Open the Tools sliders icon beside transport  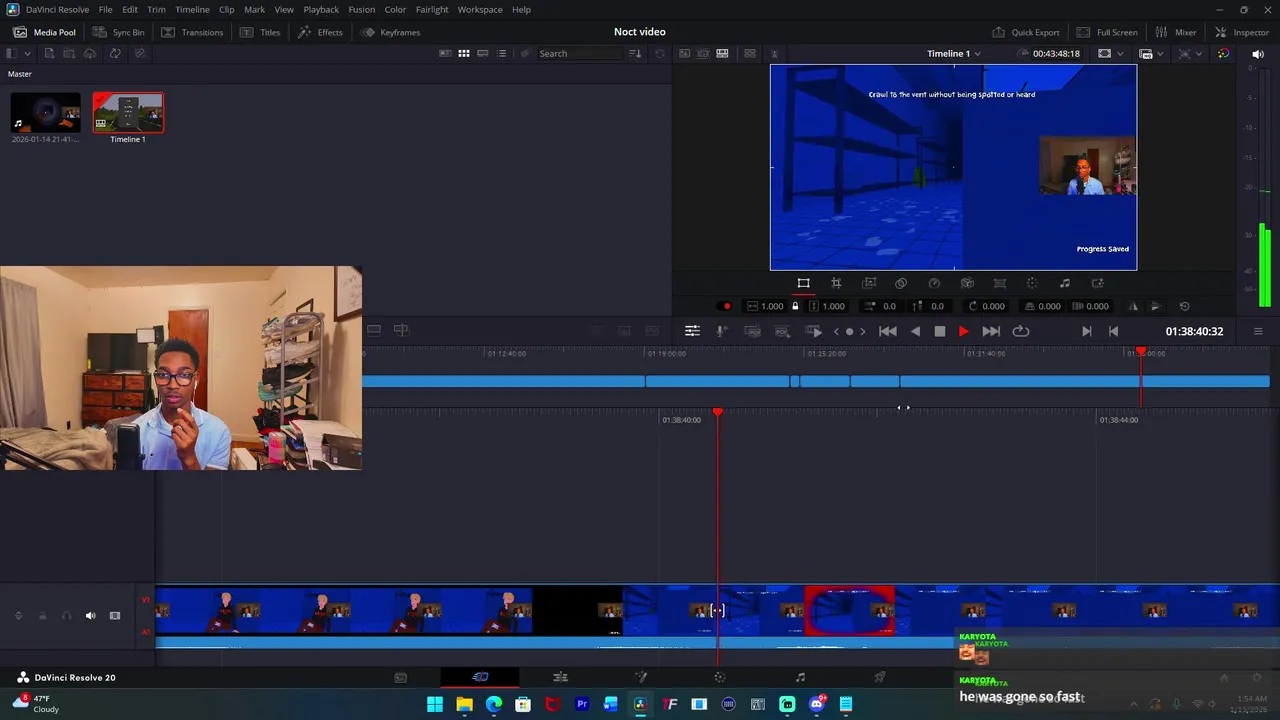(x=692, y=331)
